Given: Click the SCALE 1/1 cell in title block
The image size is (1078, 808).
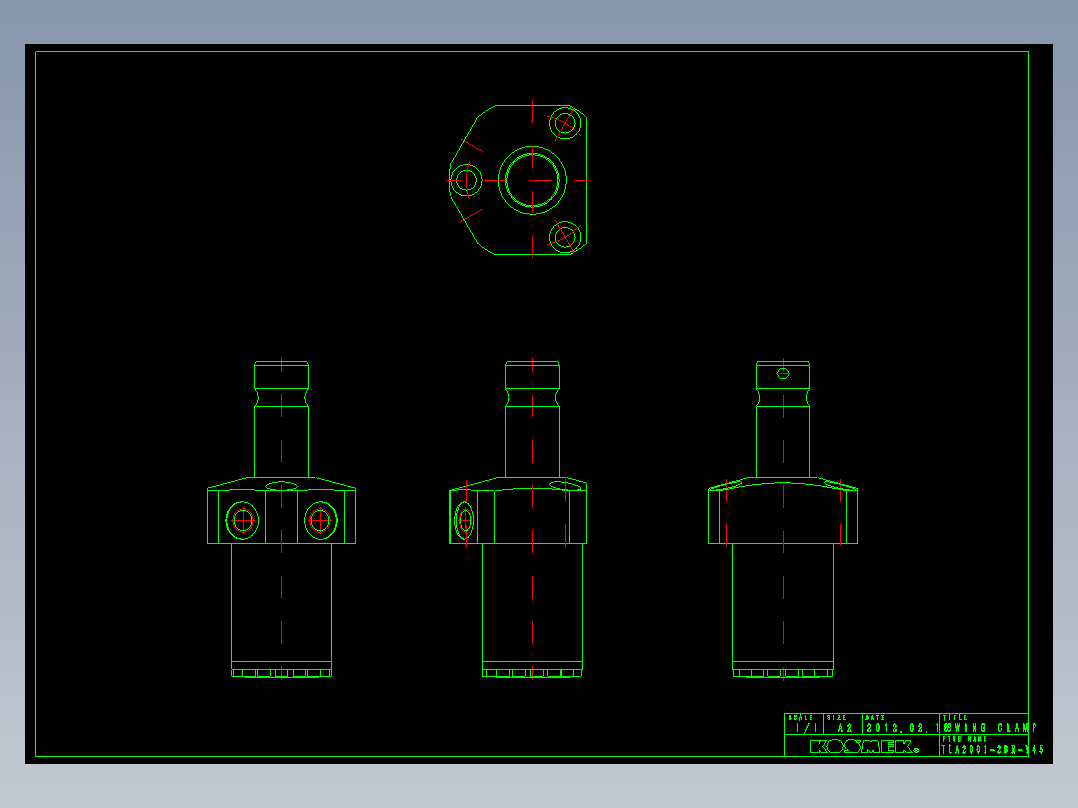Looking at the screenshot, I should 804,724.
